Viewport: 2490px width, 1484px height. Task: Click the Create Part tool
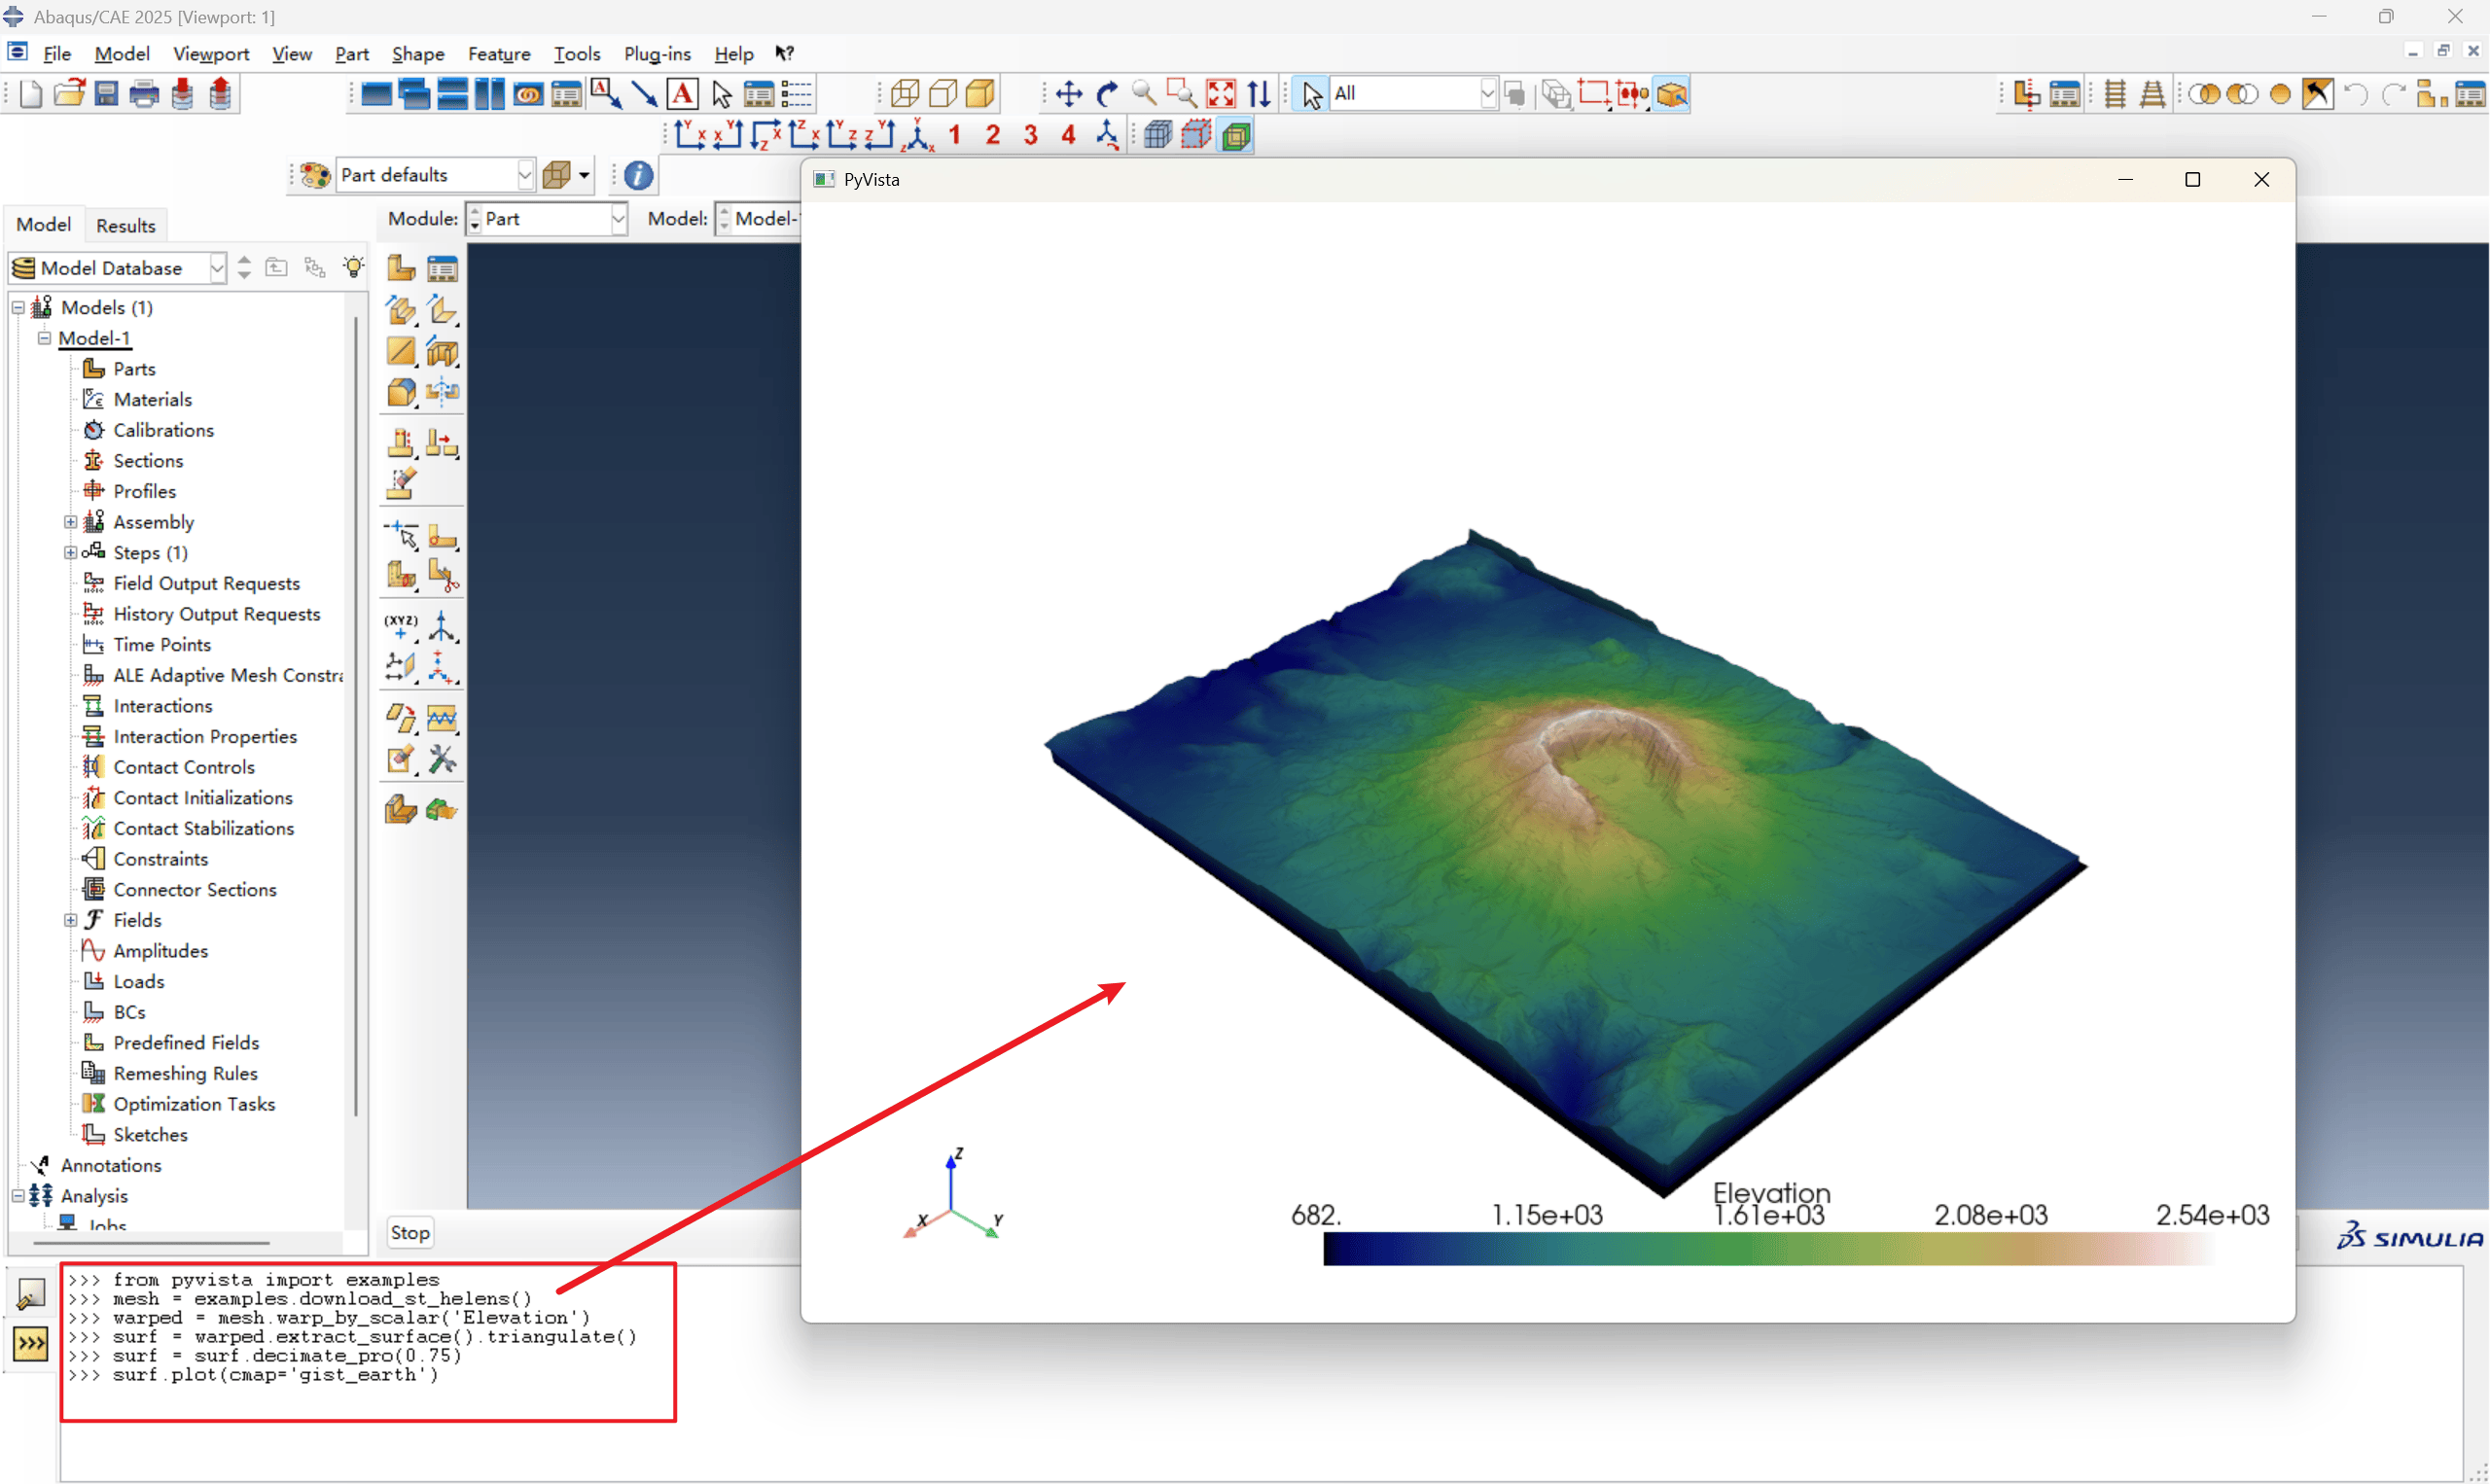pyautogui.click(x=401, y=268)
